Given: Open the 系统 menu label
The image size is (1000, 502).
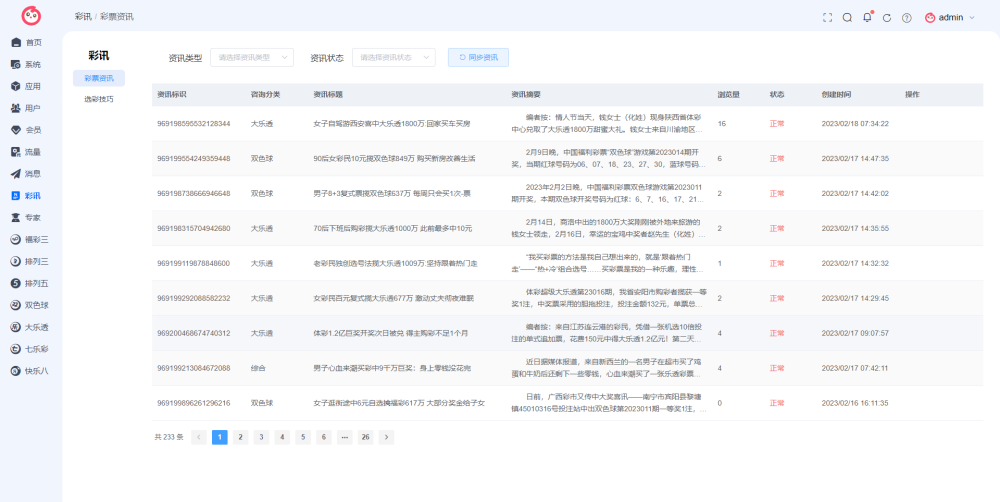Looking at the screenshot, I should click(x=33, y=64).
